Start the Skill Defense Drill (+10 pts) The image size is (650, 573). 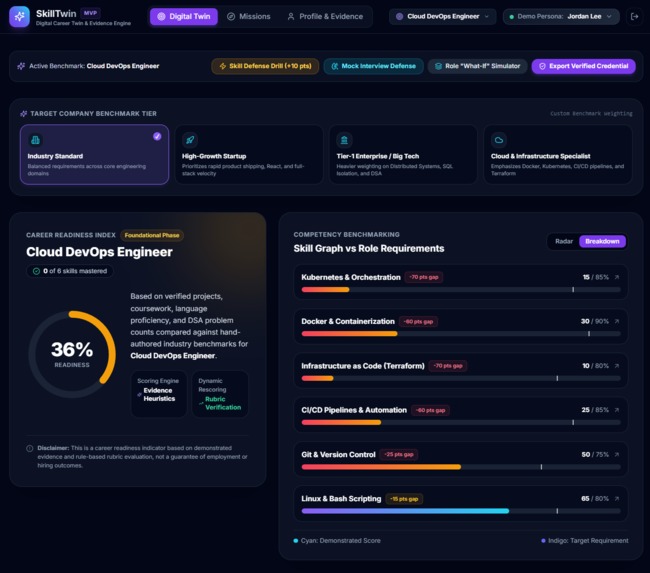pos(265,66)
